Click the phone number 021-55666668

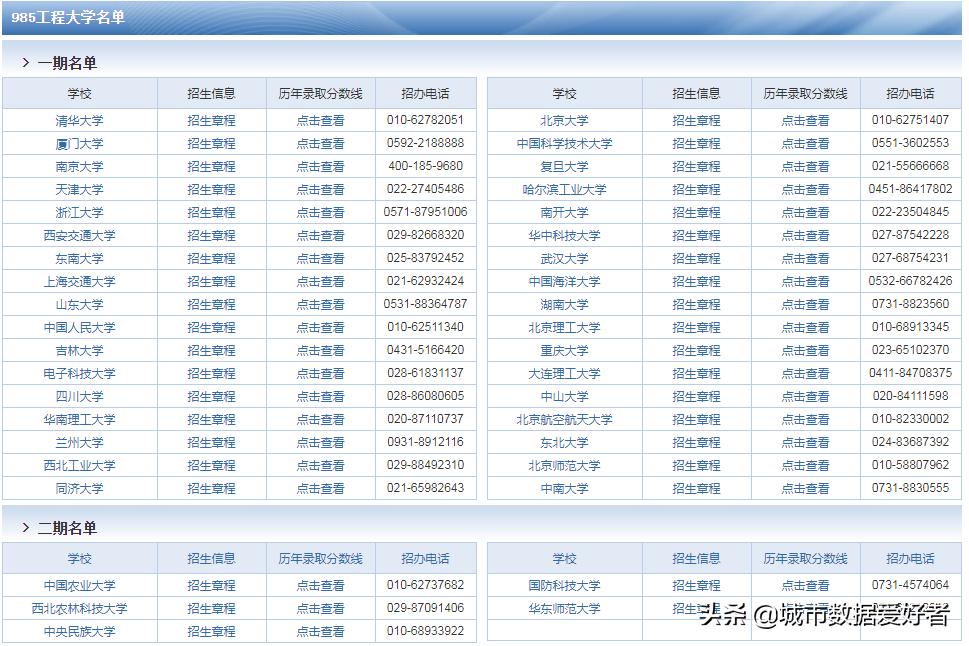[x=911, y=166]
